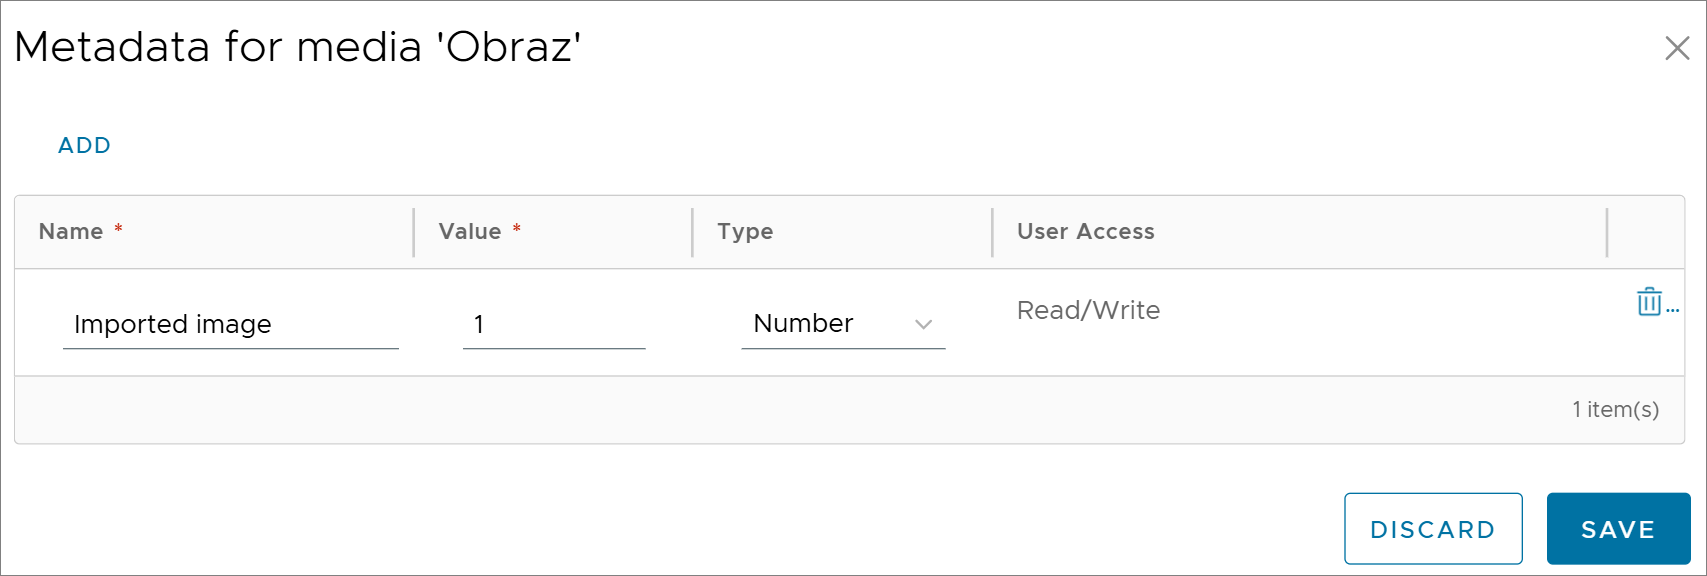
Task: Open the Type dropdown chevron arrow
Action: (923, 324)
